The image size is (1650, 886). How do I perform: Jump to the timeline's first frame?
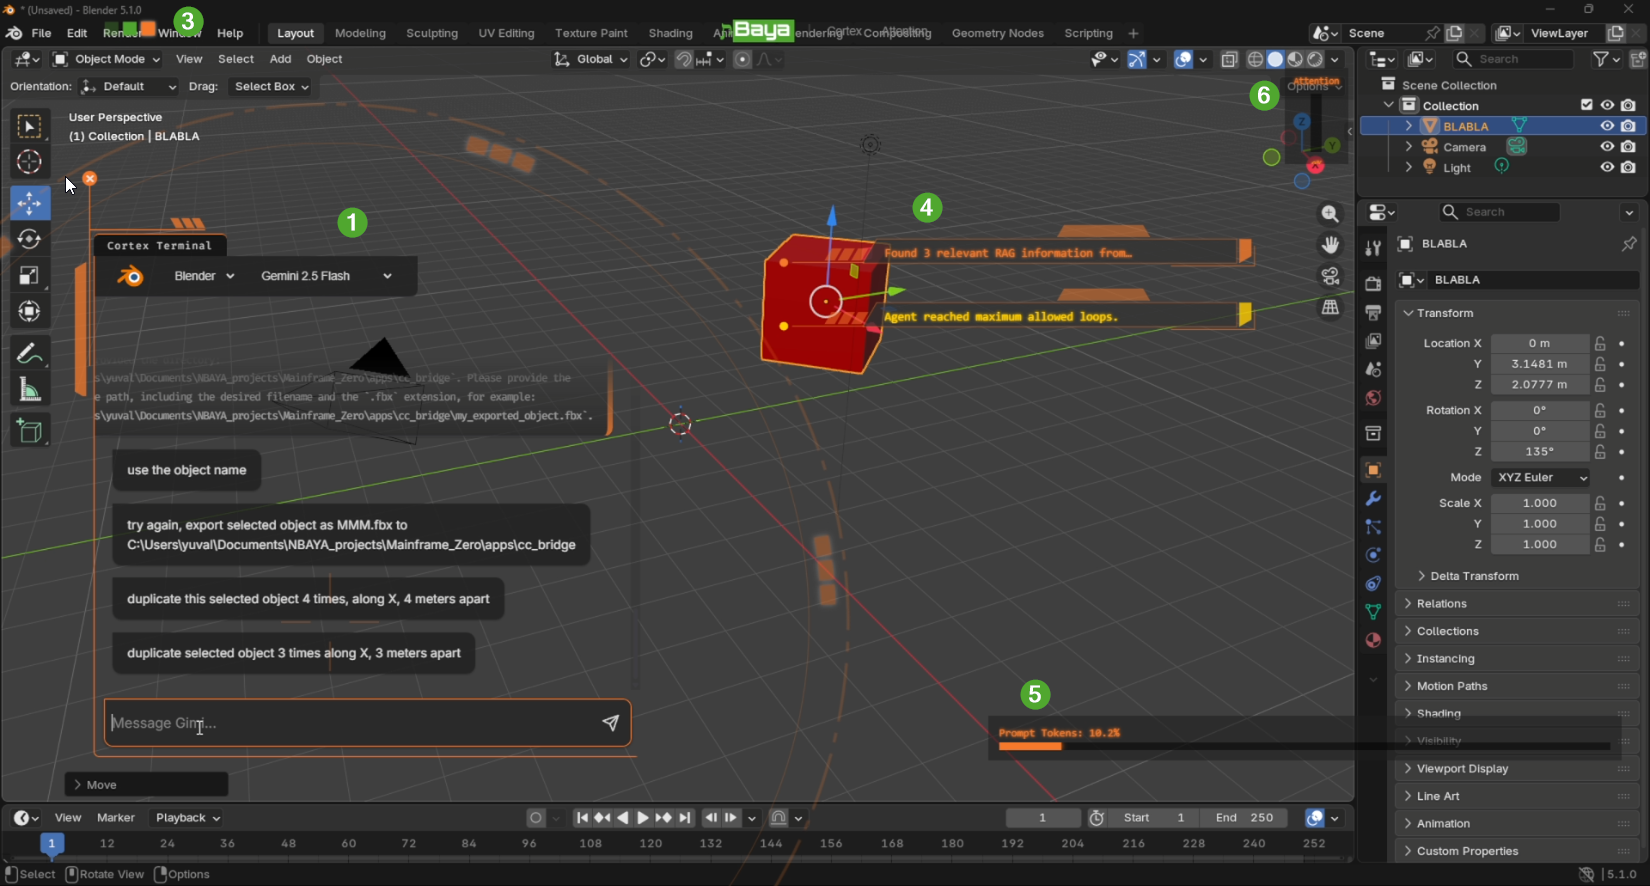(x=582, y=818)
